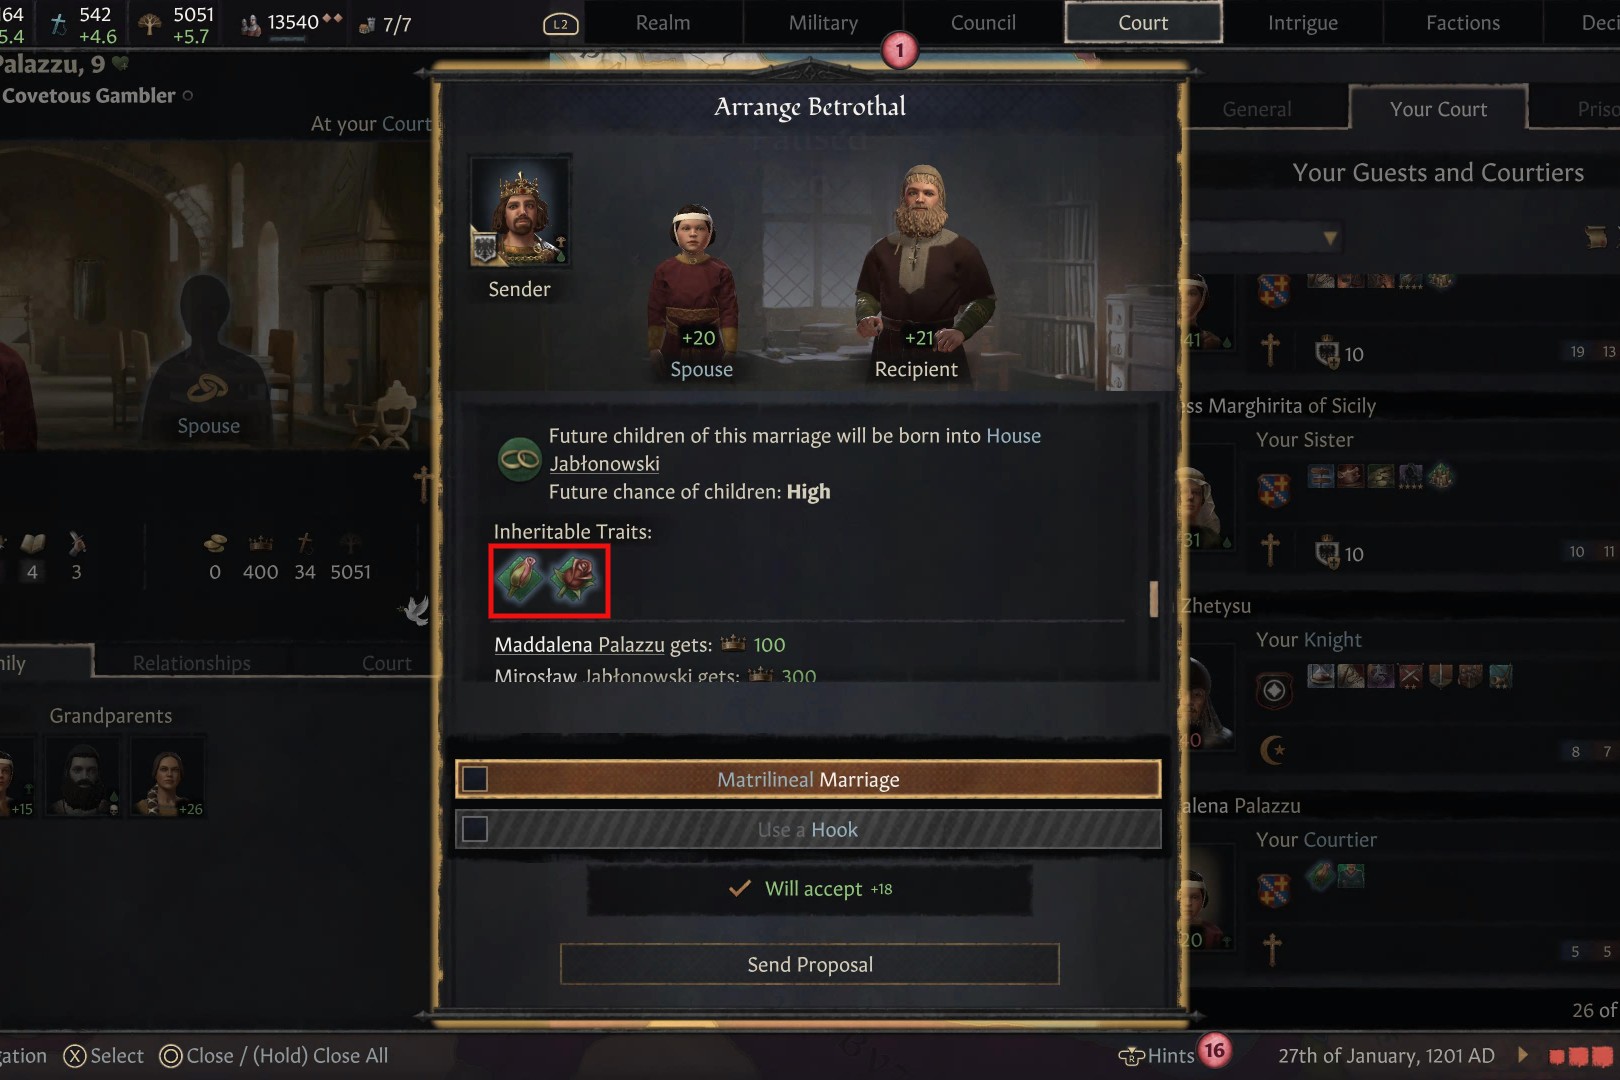
Task: Select the green bird inheritable trait icon
Action: pos(520,579)
